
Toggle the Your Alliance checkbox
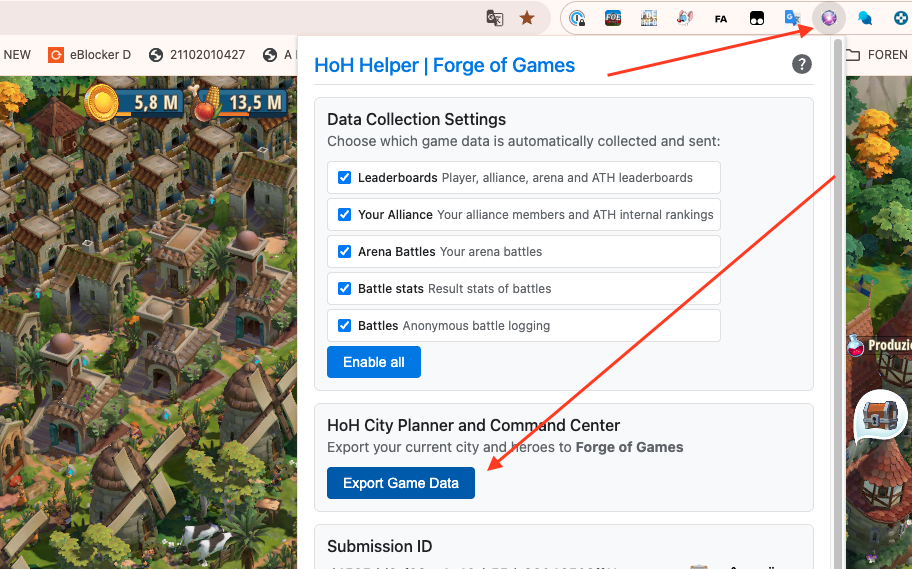coord(344,215)
